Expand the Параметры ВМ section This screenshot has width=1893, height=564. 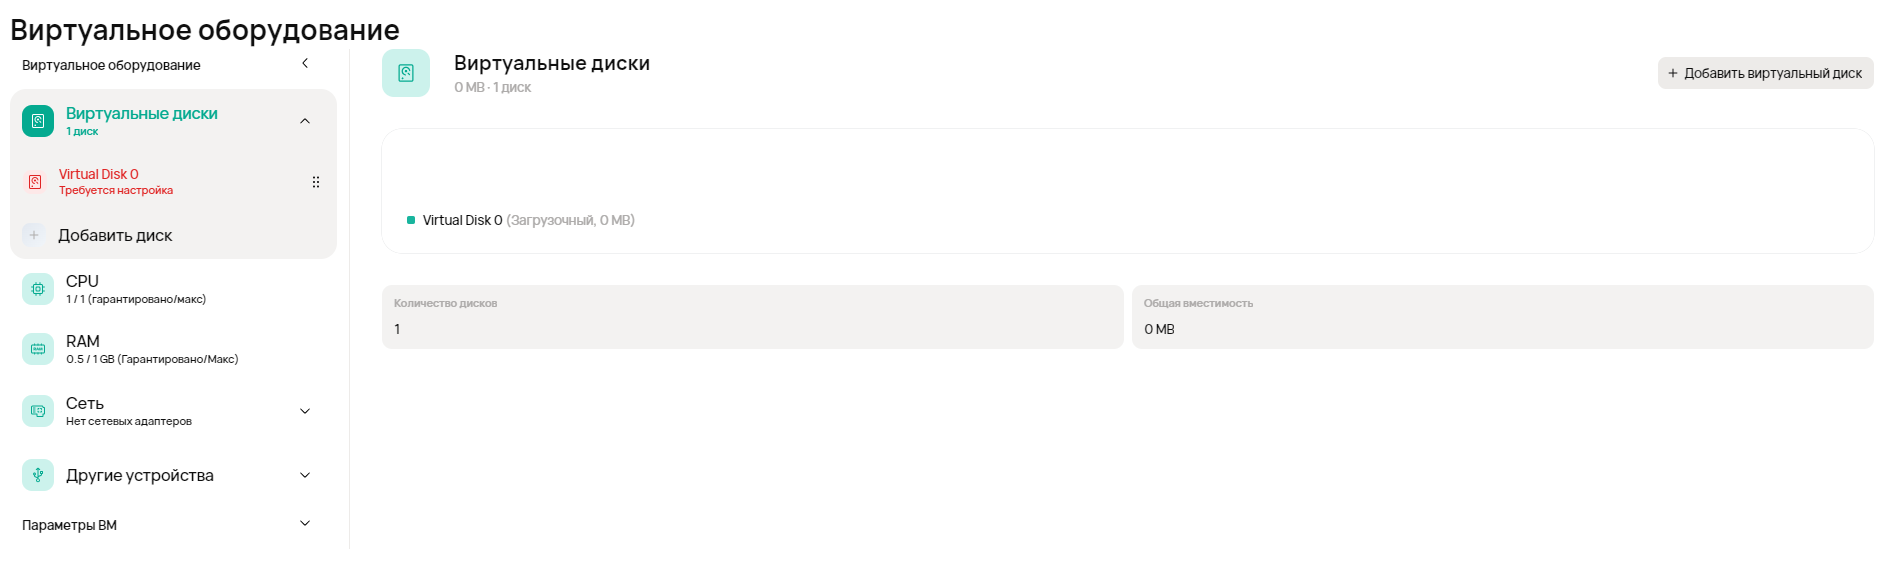click(x=305, y=524)
